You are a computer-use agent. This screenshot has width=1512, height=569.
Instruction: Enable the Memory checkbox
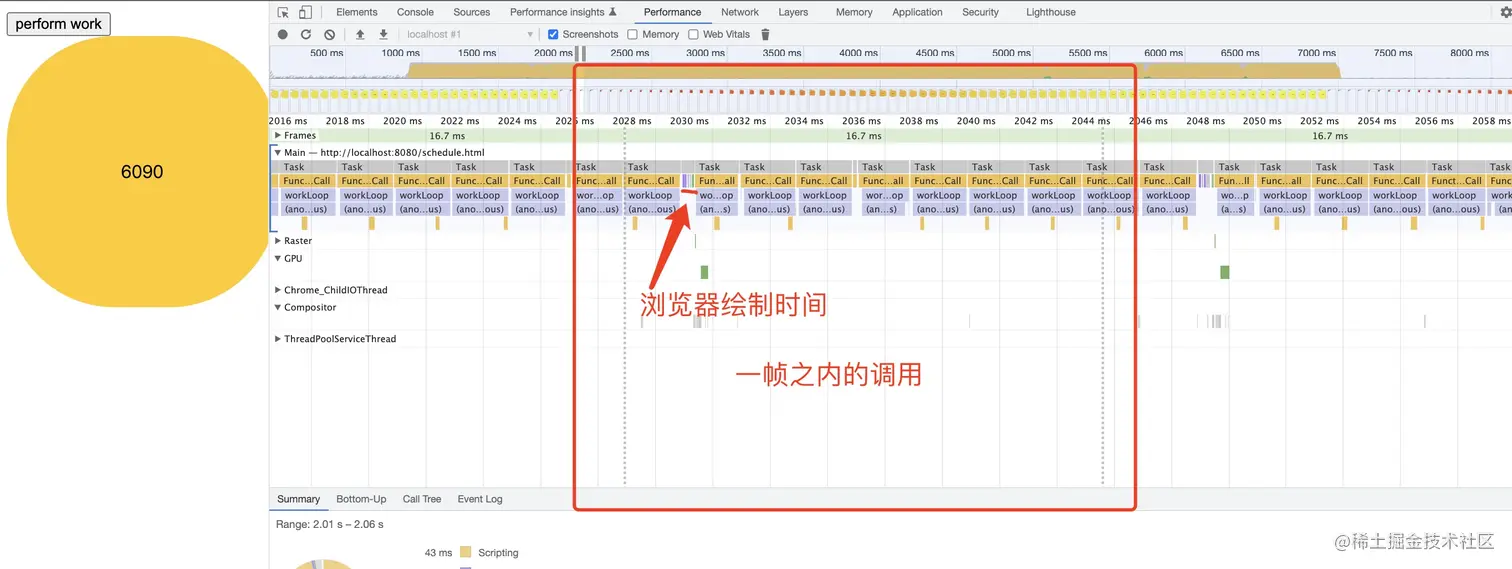(632, 34)
